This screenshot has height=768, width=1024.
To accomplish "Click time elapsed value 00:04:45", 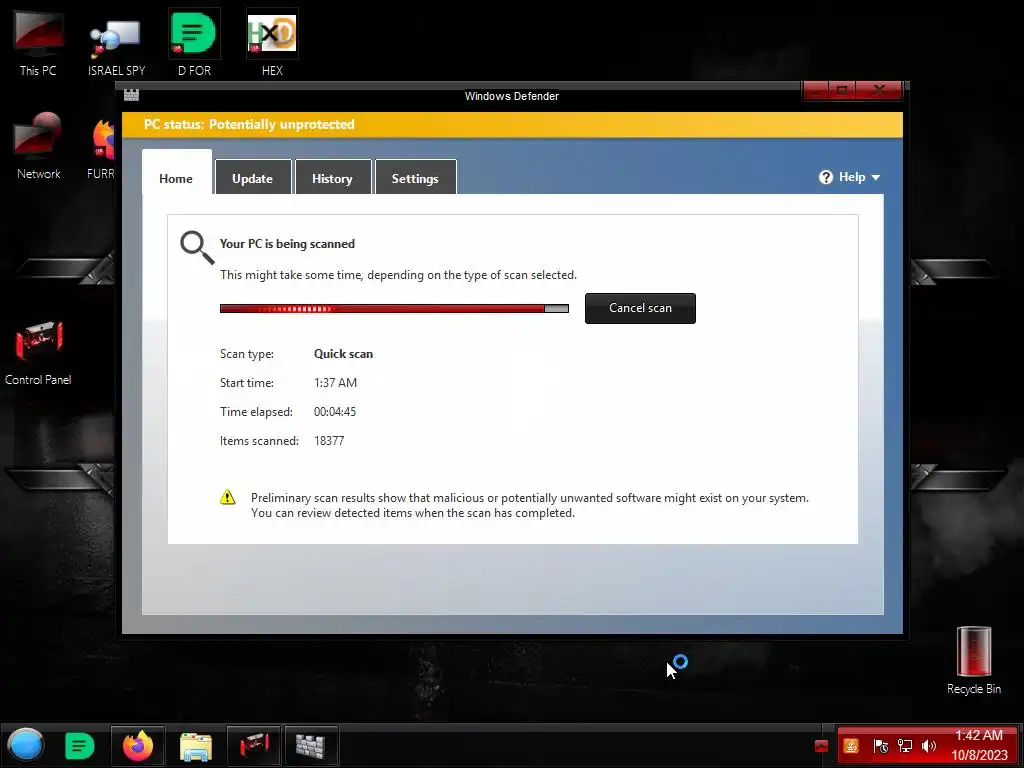I will click(x=335, y=411).
